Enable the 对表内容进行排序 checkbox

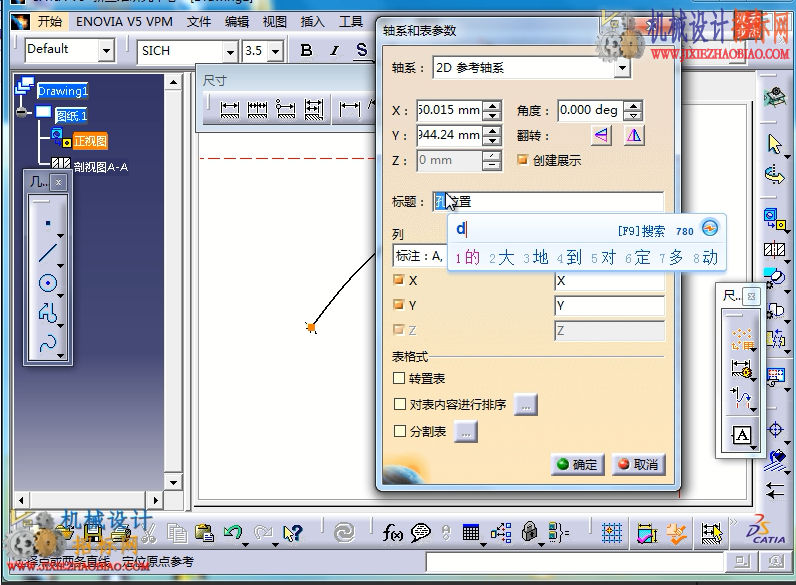click(400, 404)
